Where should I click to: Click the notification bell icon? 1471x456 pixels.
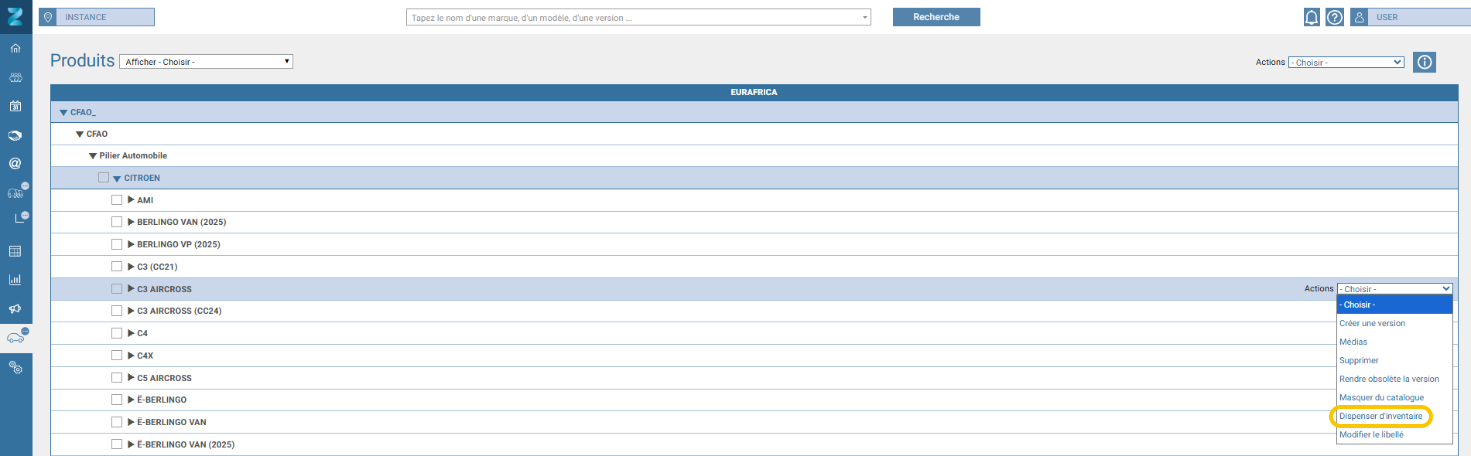[x=1311, y=17]
